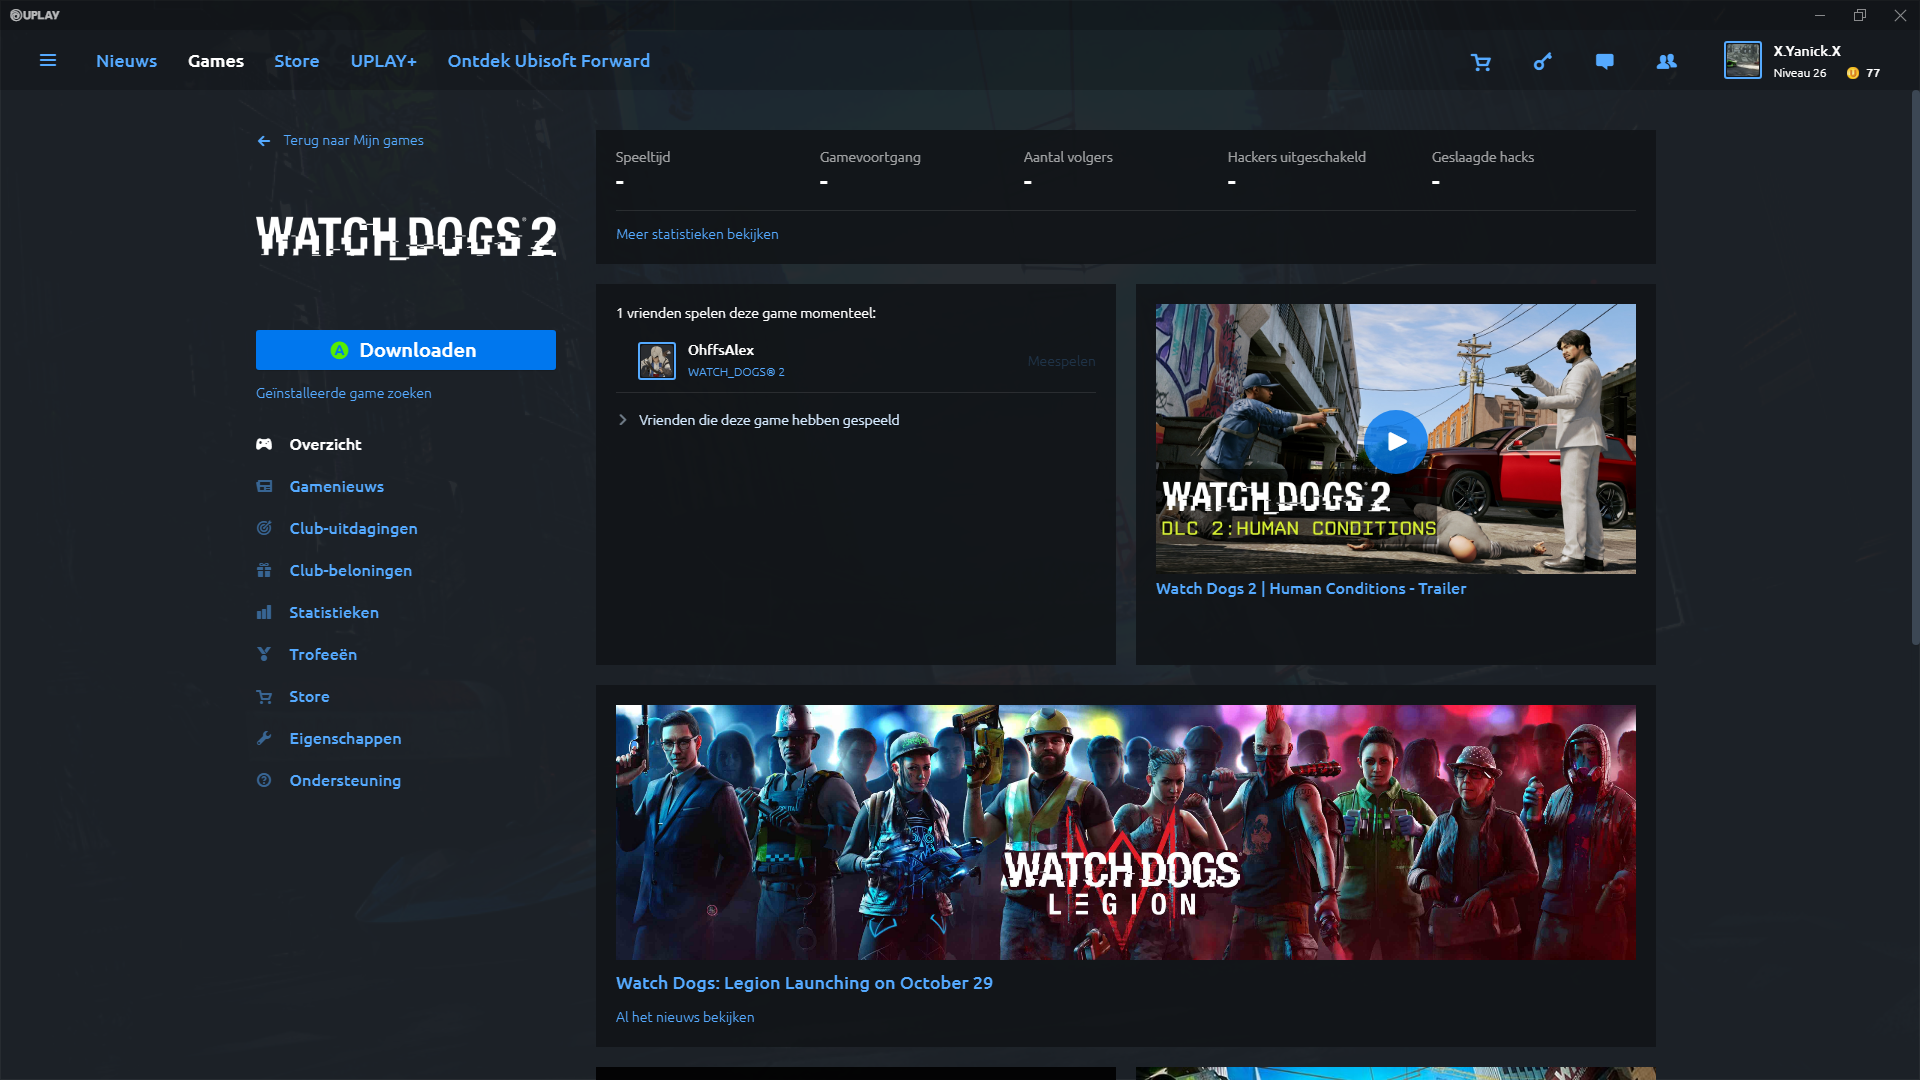Open Eigenschappen in sidebar

click(x=345, y=738)
